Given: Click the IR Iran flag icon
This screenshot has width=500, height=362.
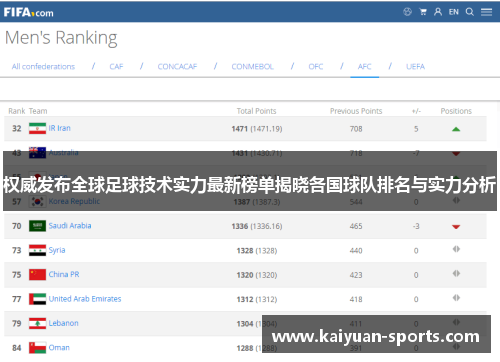Looking at the screenshot, I should coord(37,128).
